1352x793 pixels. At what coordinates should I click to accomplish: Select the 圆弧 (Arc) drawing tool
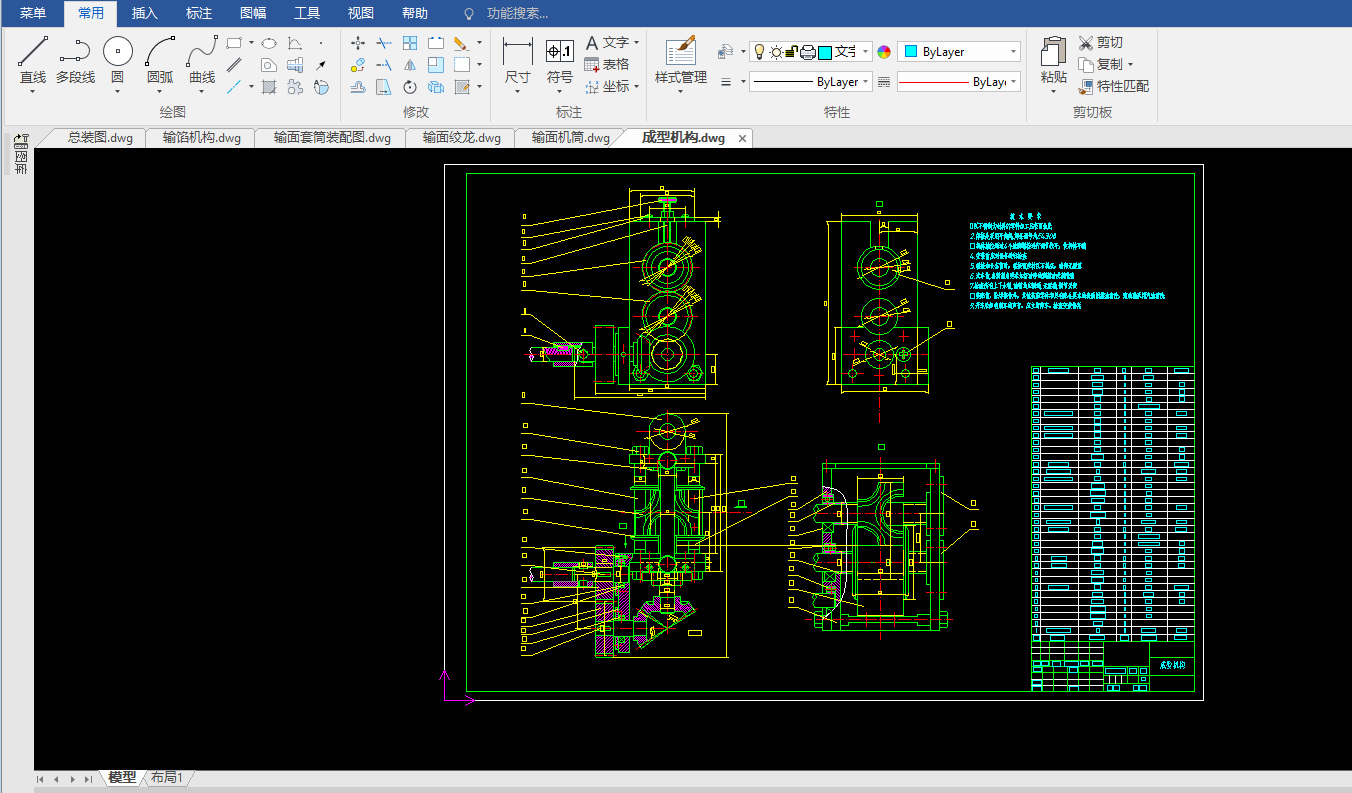160,52
